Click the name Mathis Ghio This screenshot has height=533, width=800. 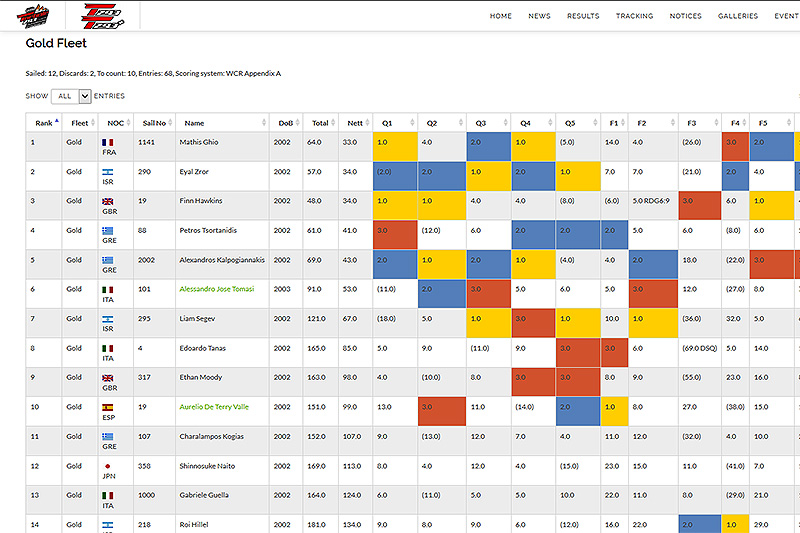[x=198, y=142]
